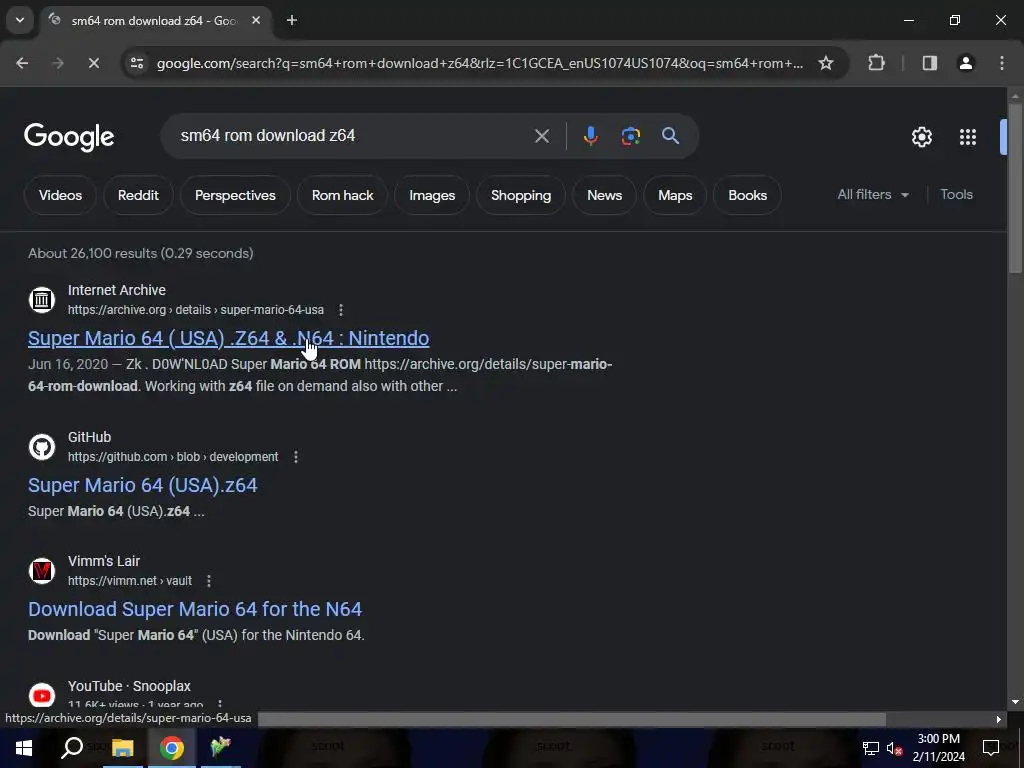Go back to the previous page
The image size is (1024, 768).
tap(22, 63)
